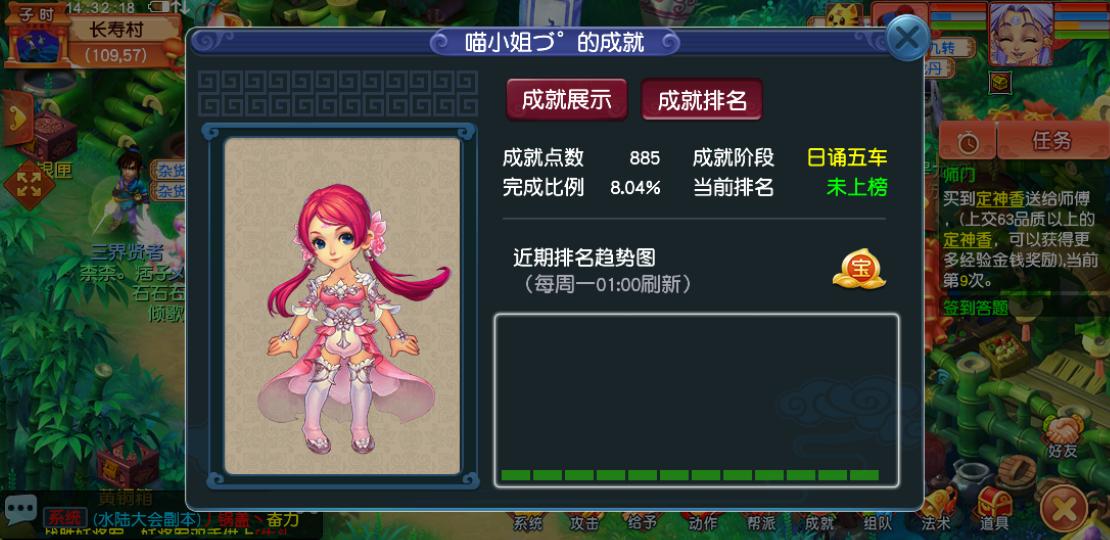This screenshot has width=1110, height=540.
Task: Click the gold 宝 ingot icon
Action: coord(859,269)
